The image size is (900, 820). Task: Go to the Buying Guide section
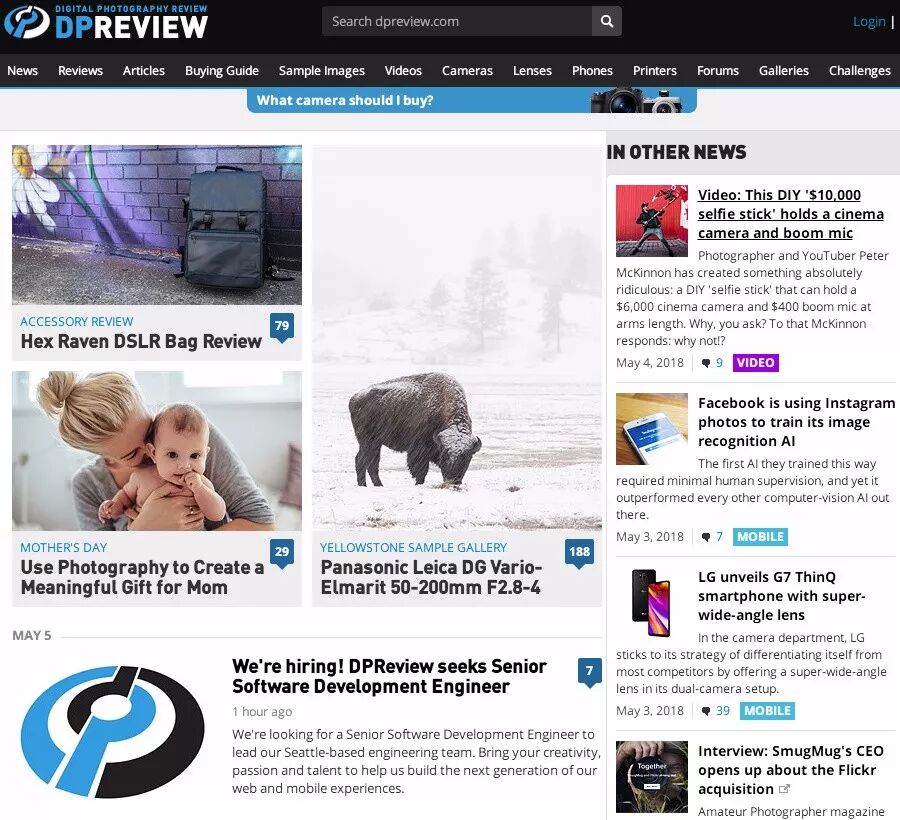coord(222,71)
